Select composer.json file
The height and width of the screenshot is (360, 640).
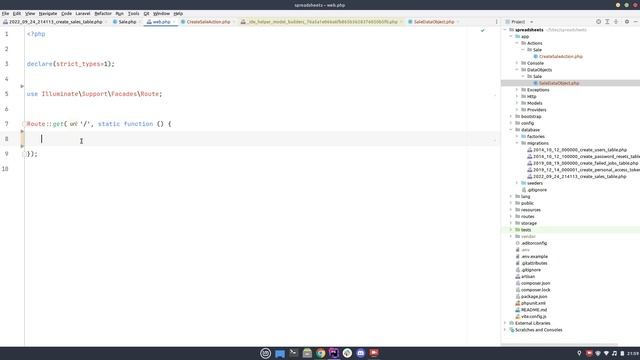(x=536, y=283)
